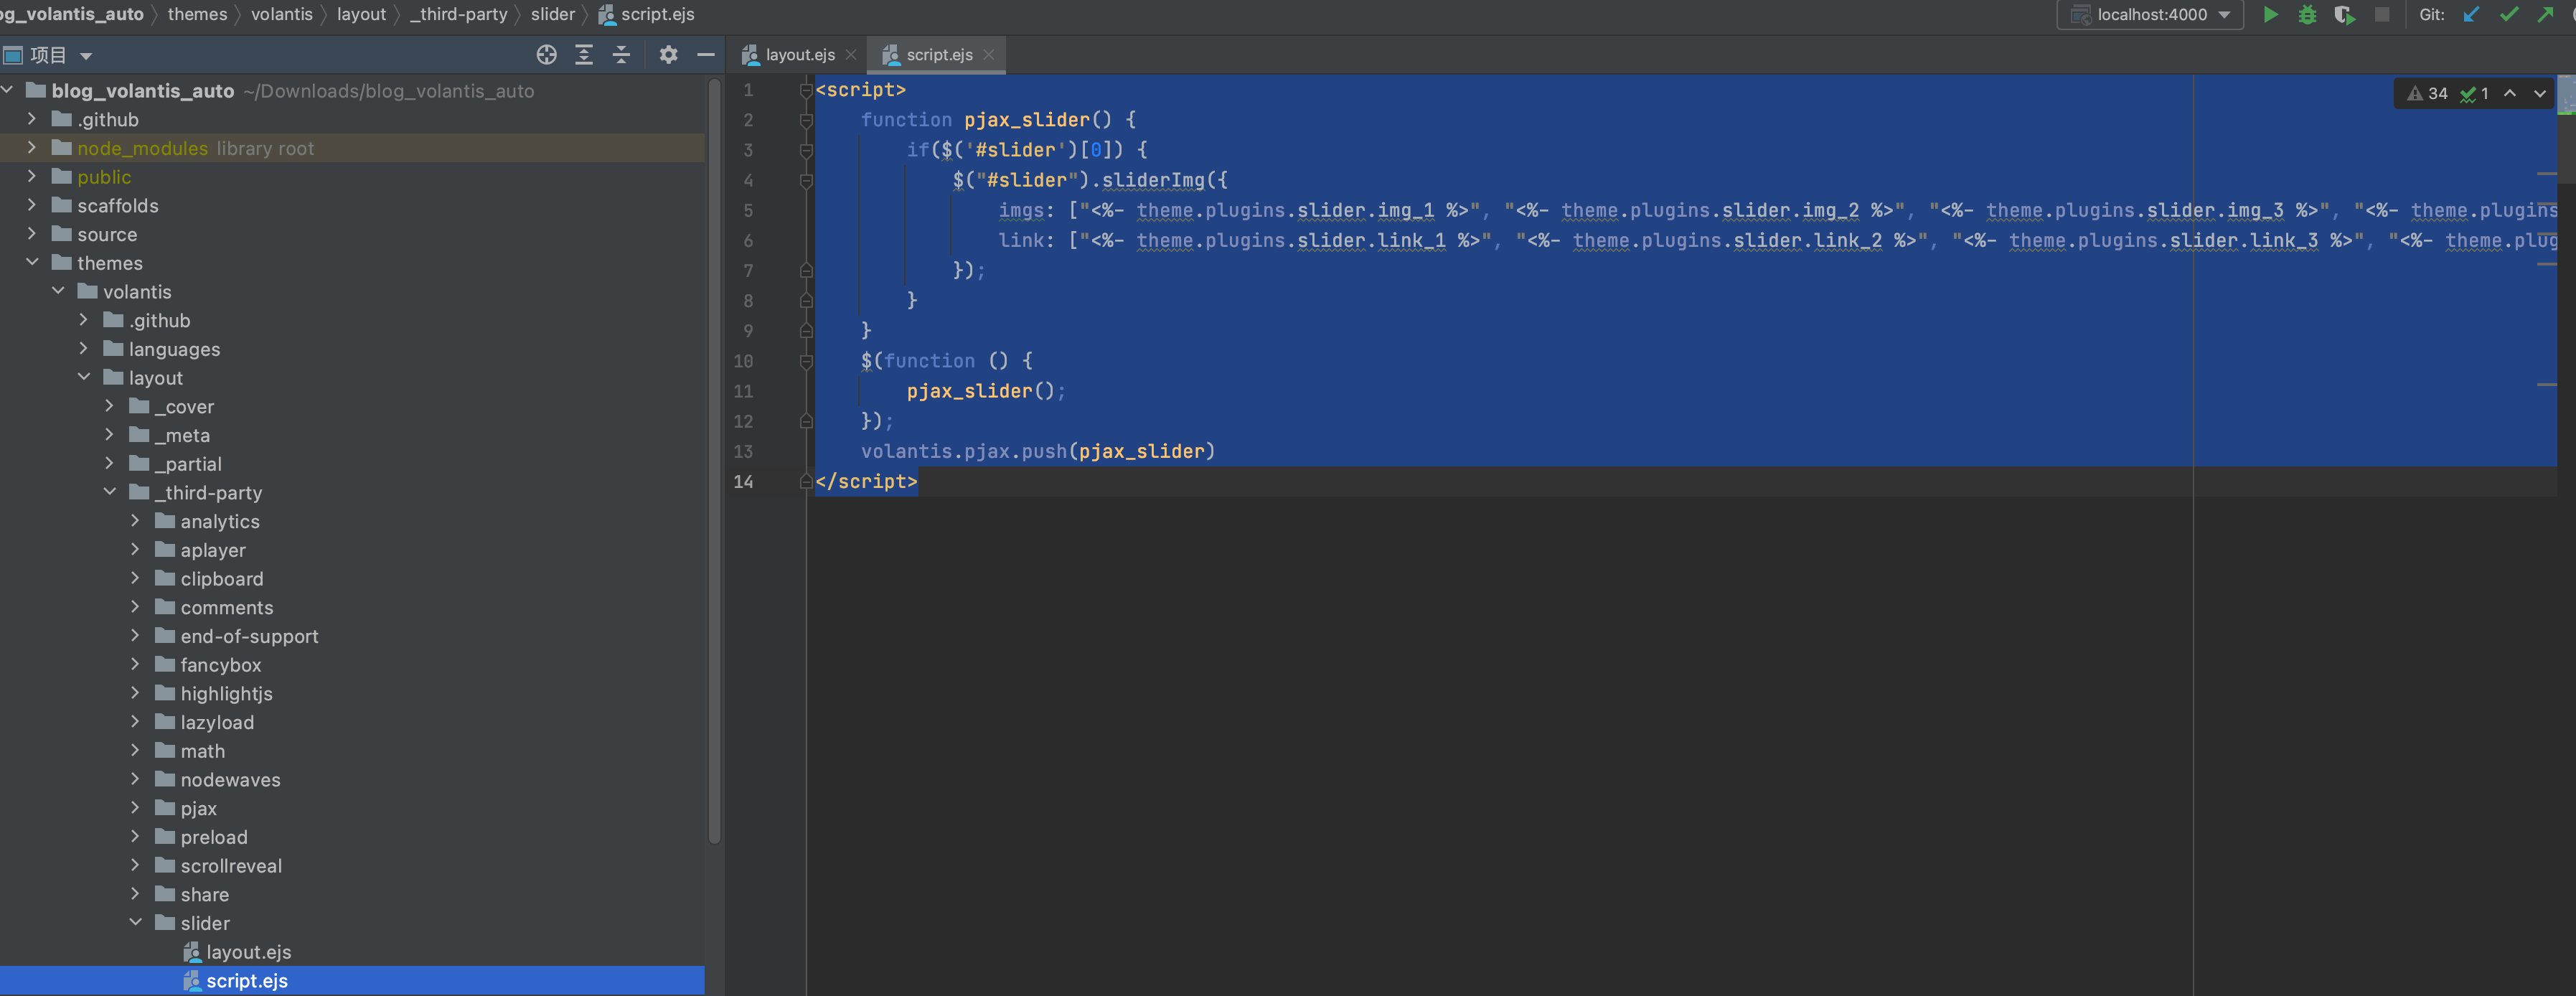Start Debug with the bug icon

pyautogui.click(x=2308, y=15)
